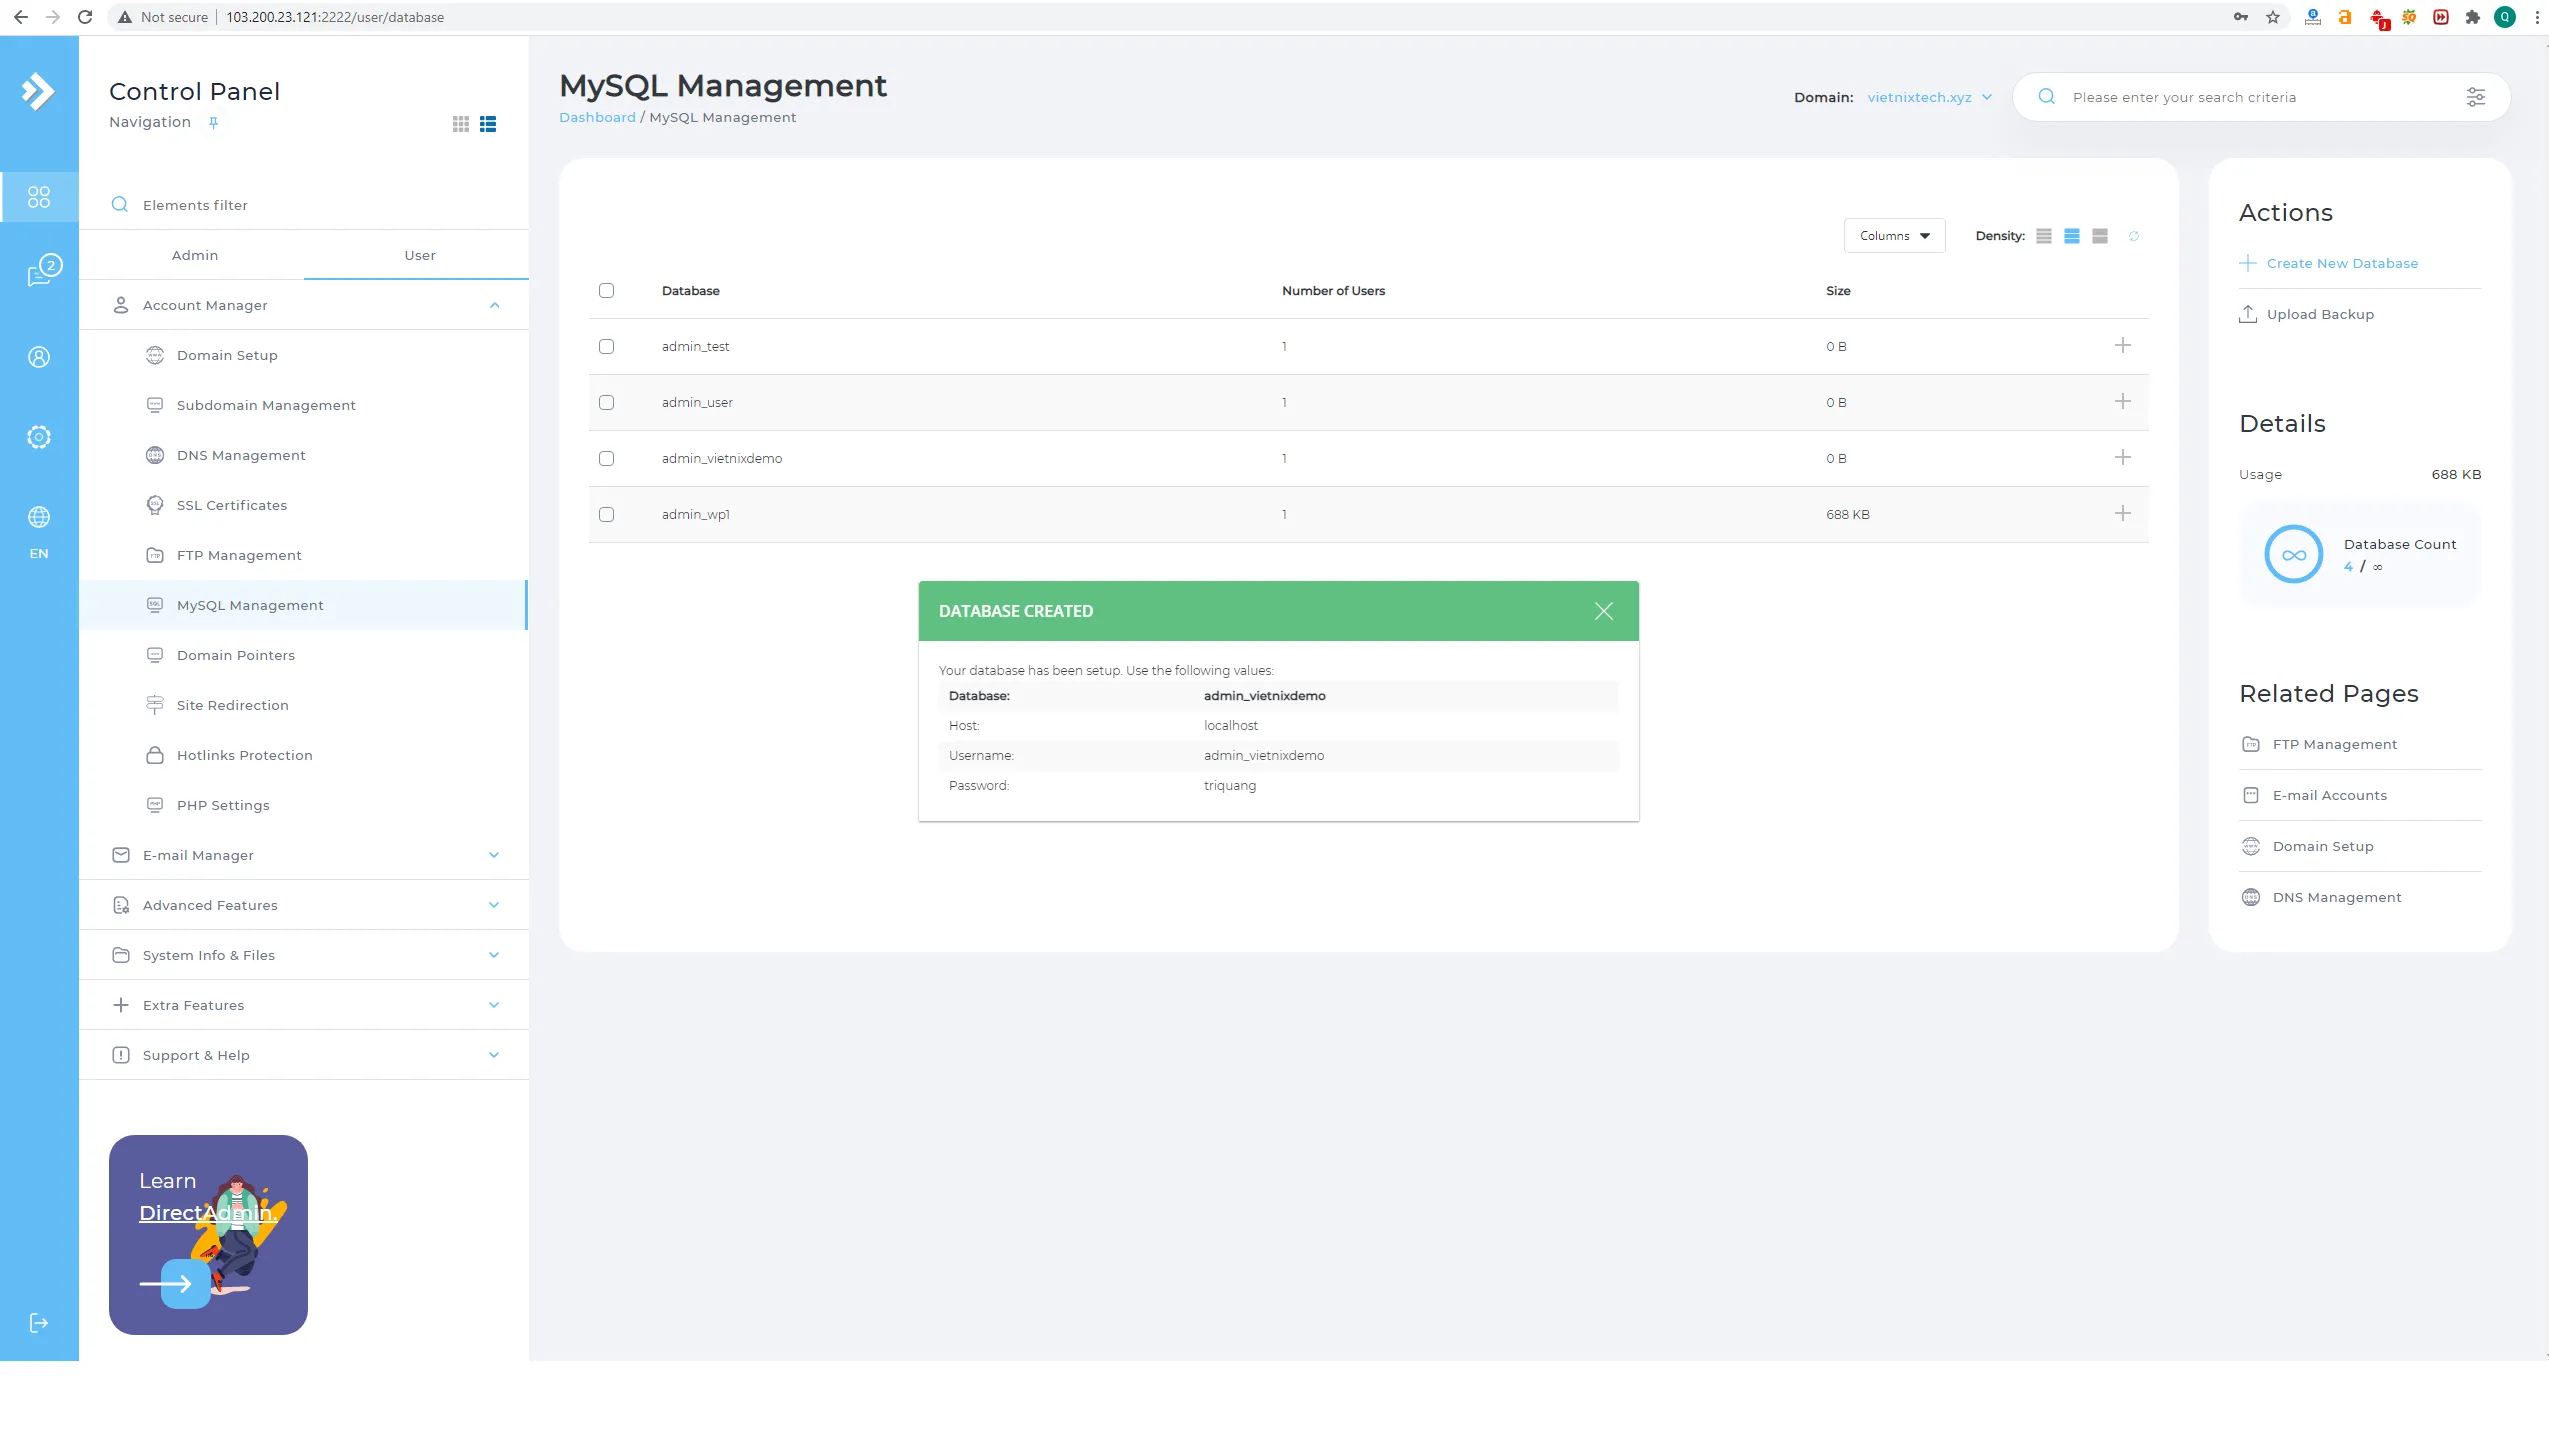Select the admin_test database checkbox

tap(607, 346)
